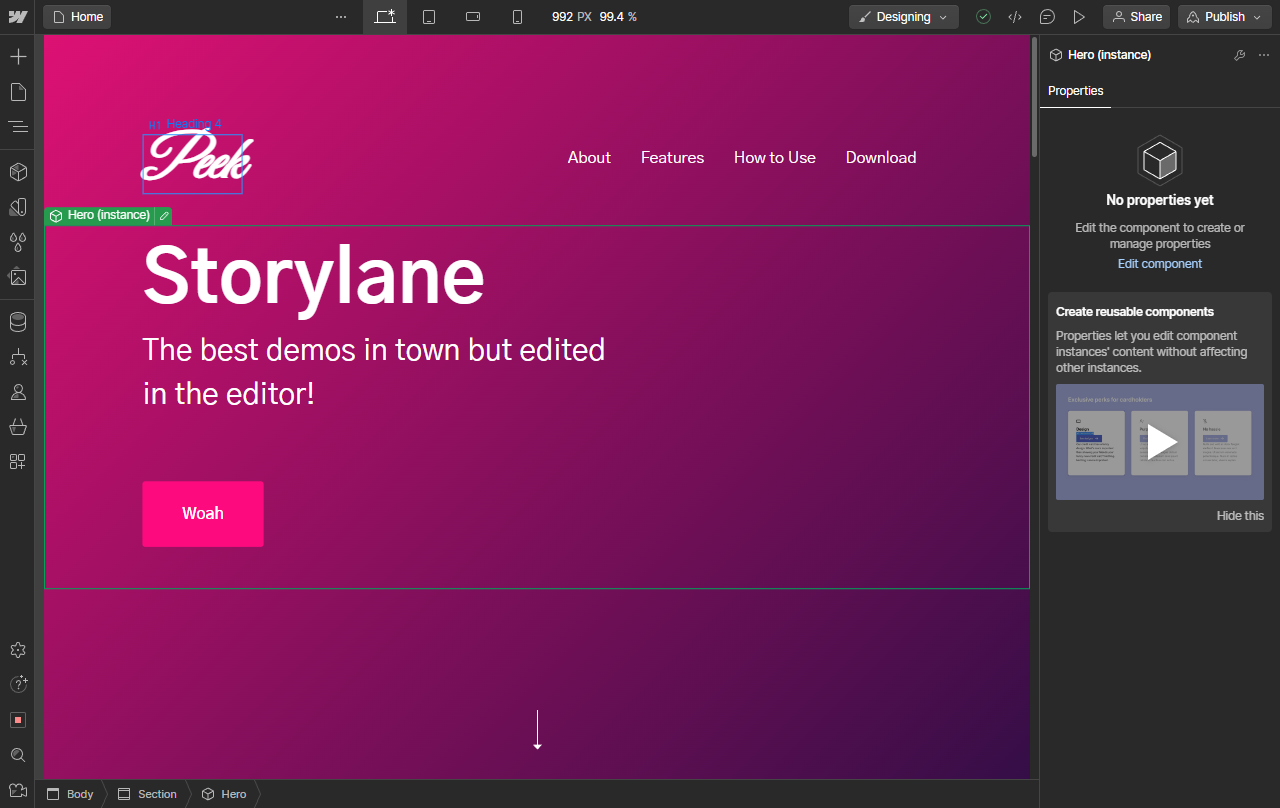Switch to tablet breakpoint
This screenshot has height=808, width=1280.
(x=429, y=17)
